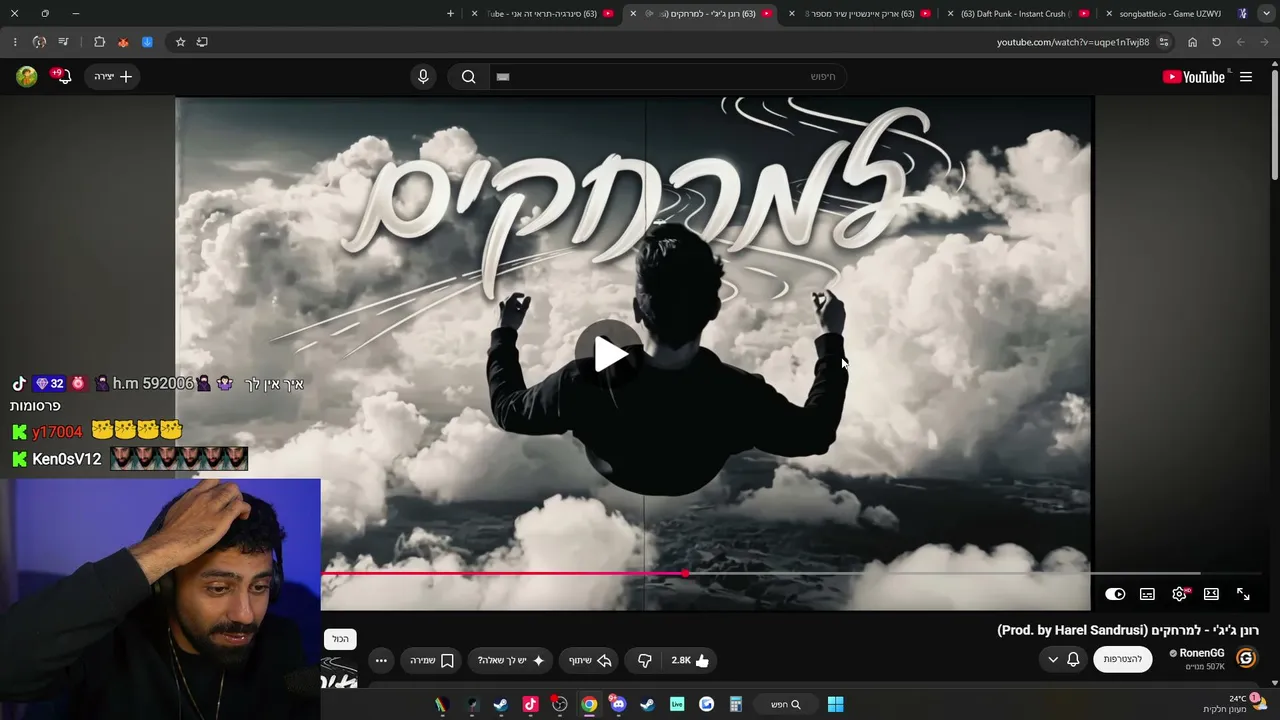
Task: Select the הכול filter chip
Action: (x=340, y=639)
